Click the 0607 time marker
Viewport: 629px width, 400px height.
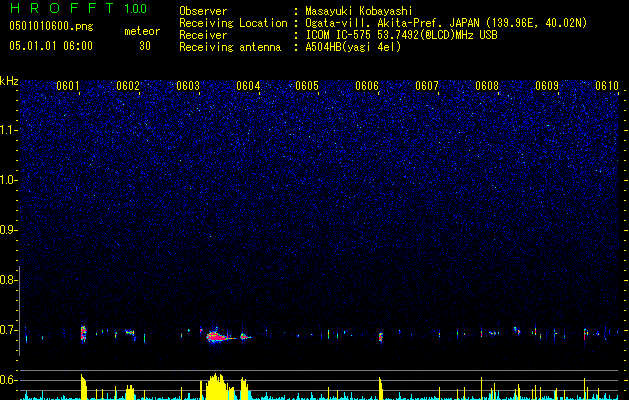point(427,86)
